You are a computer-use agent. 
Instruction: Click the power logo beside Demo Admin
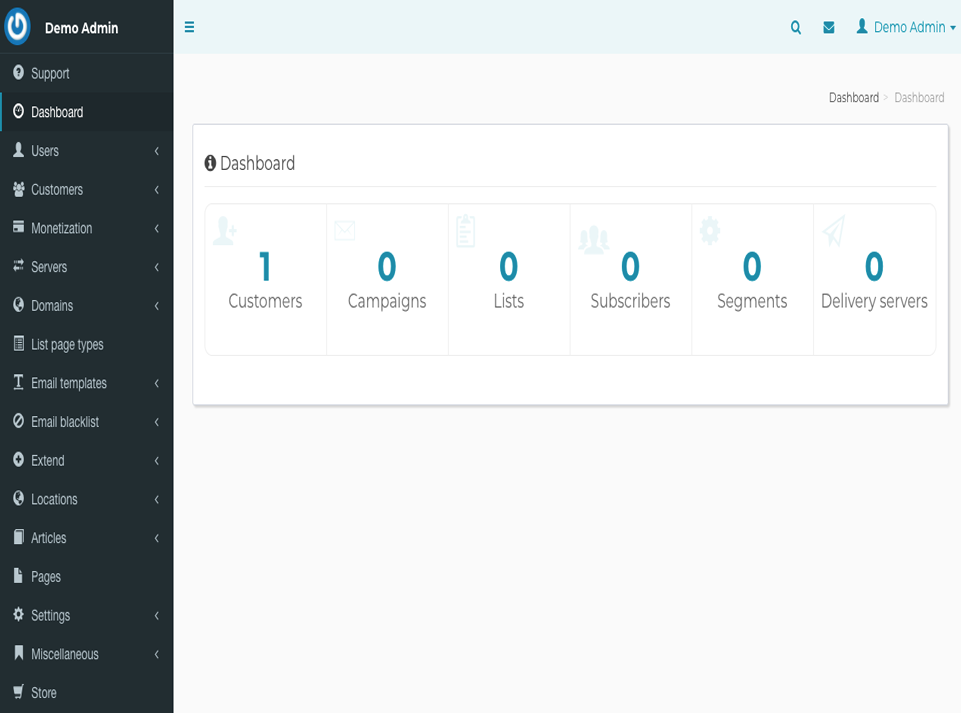click(18, 27)
